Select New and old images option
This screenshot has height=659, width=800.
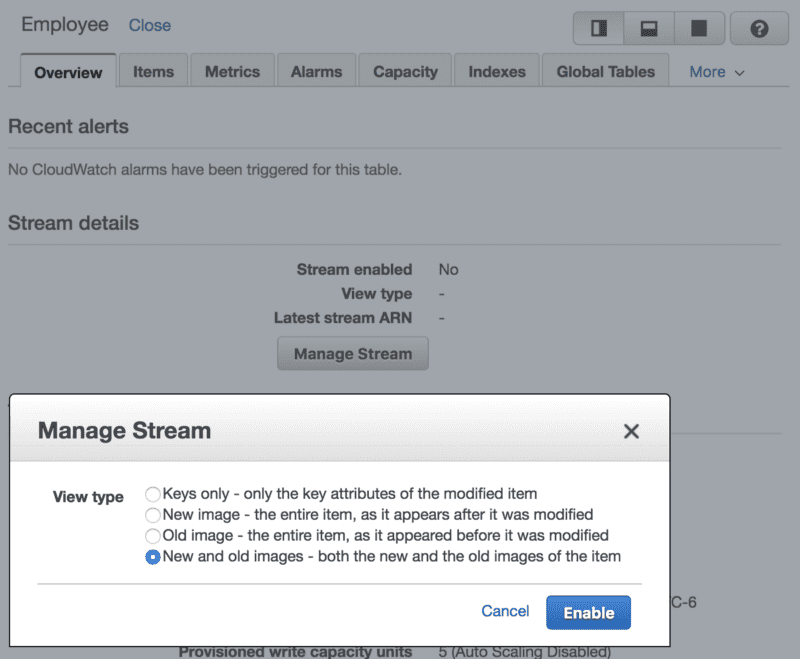[x=153, y=557]
